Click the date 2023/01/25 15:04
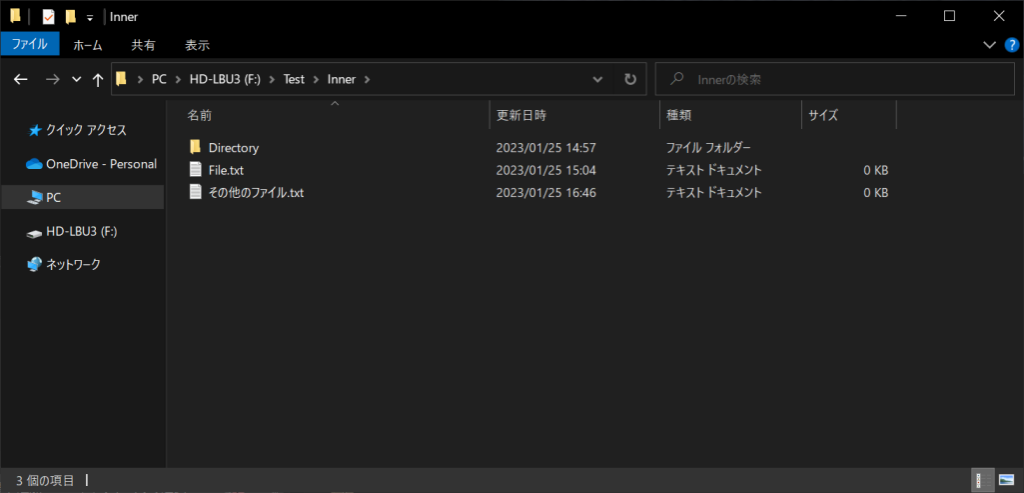Image resolution: width=1024 pixels, height=493 pixels. click(546, 170)
